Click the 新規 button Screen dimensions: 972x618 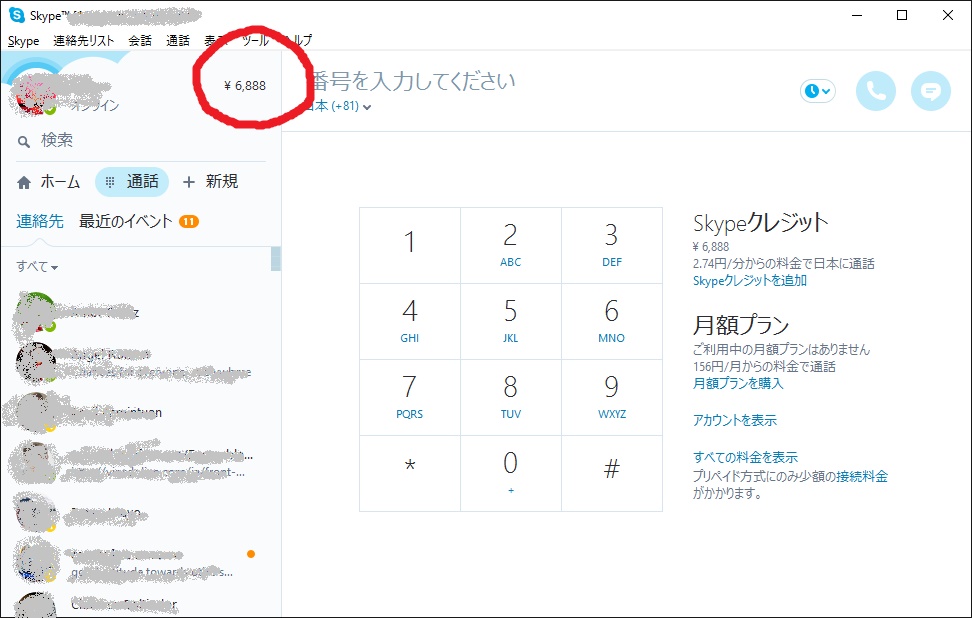(x=211, y=182)
